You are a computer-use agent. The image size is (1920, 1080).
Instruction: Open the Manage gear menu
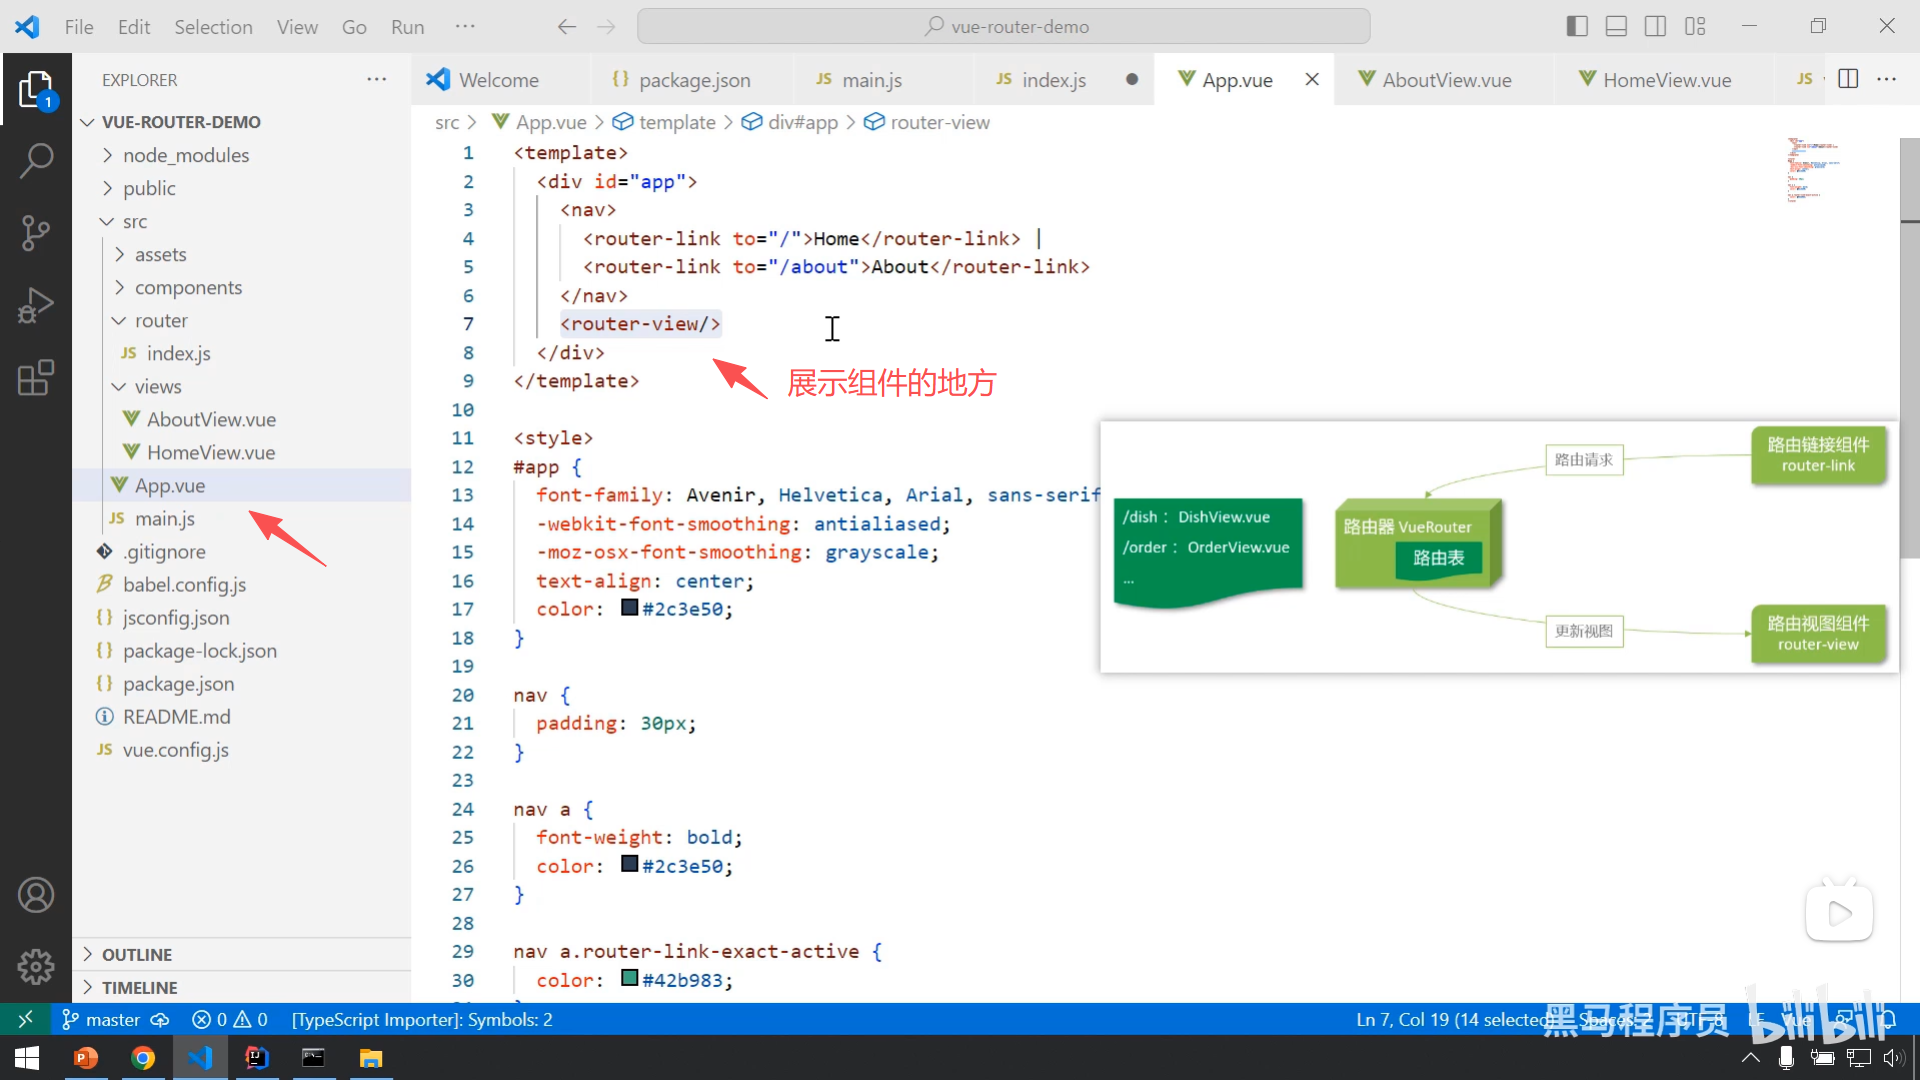(x=36, y=966)
